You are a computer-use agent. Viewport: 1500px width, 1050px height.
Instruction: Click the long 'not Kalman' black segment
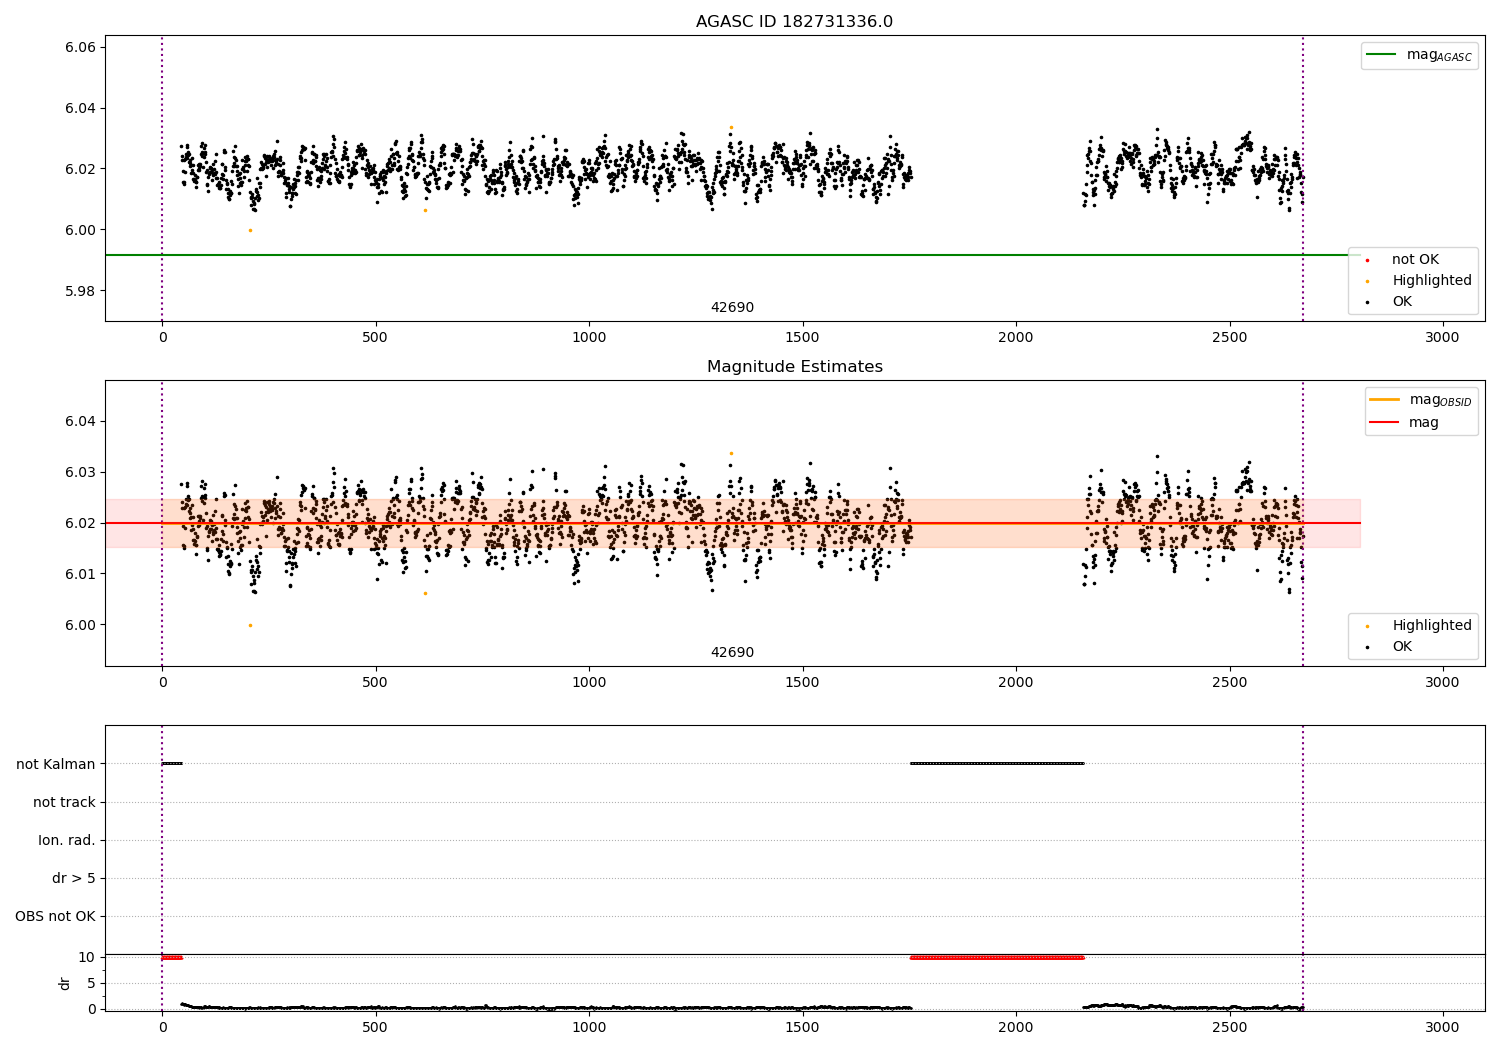[x=997, y=764]
